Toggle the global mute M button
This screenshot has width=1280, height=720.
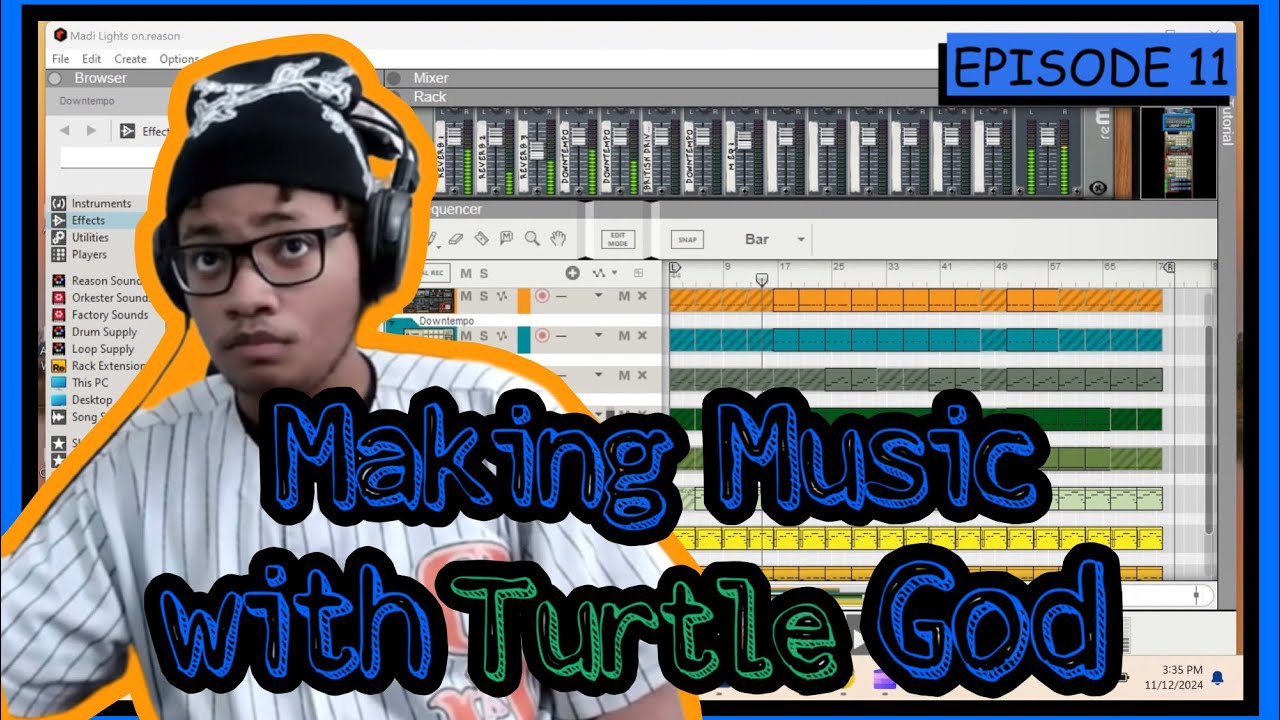(466, 273)
